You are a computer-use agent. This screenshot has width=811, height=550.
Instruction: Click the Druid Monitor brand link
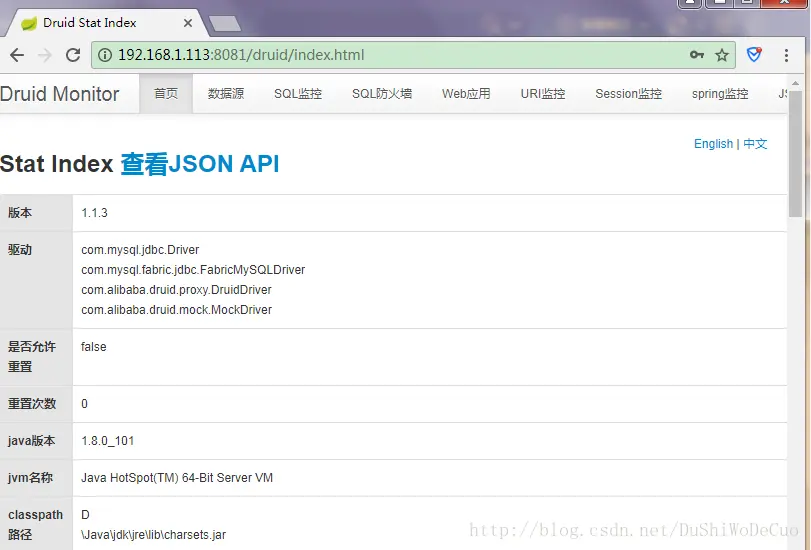pos(59,94)
